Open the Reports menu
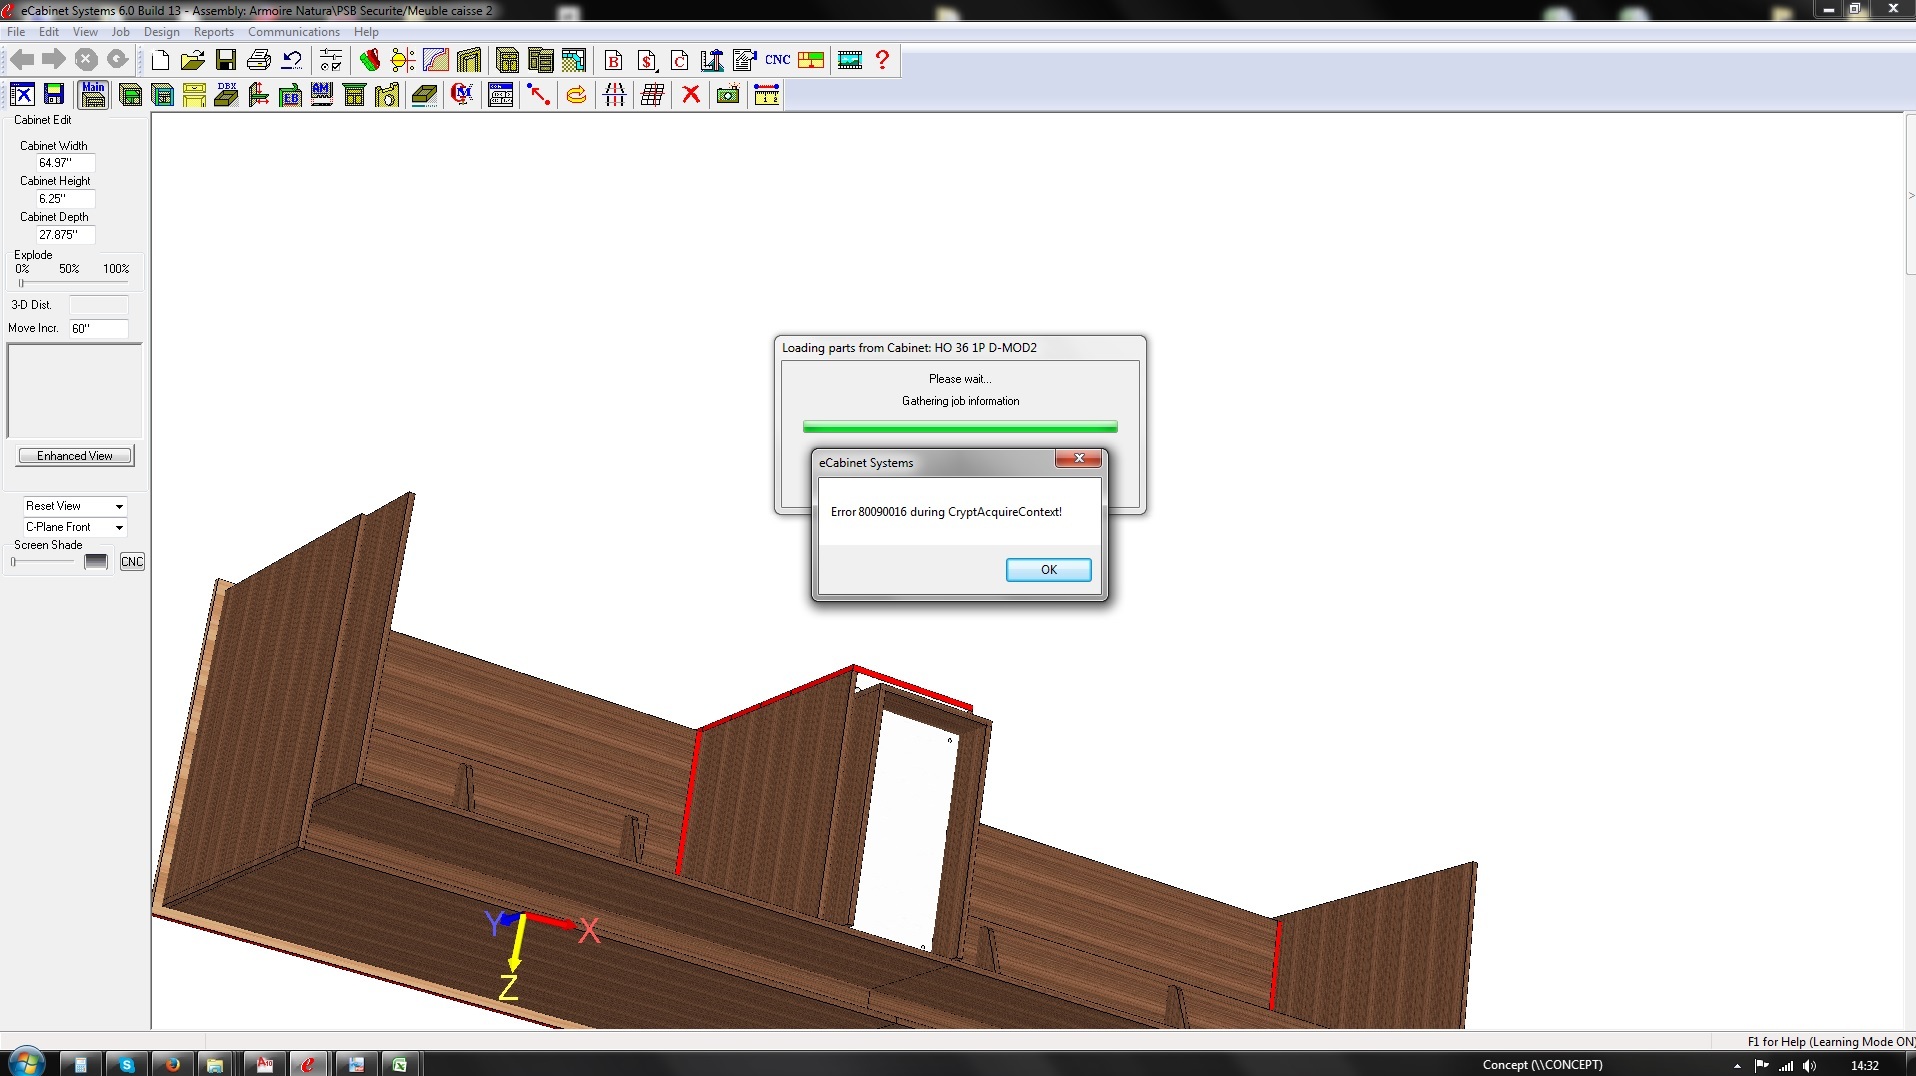The height and width of the screenshot is (1076, 1916). click(x=213, y=32)
